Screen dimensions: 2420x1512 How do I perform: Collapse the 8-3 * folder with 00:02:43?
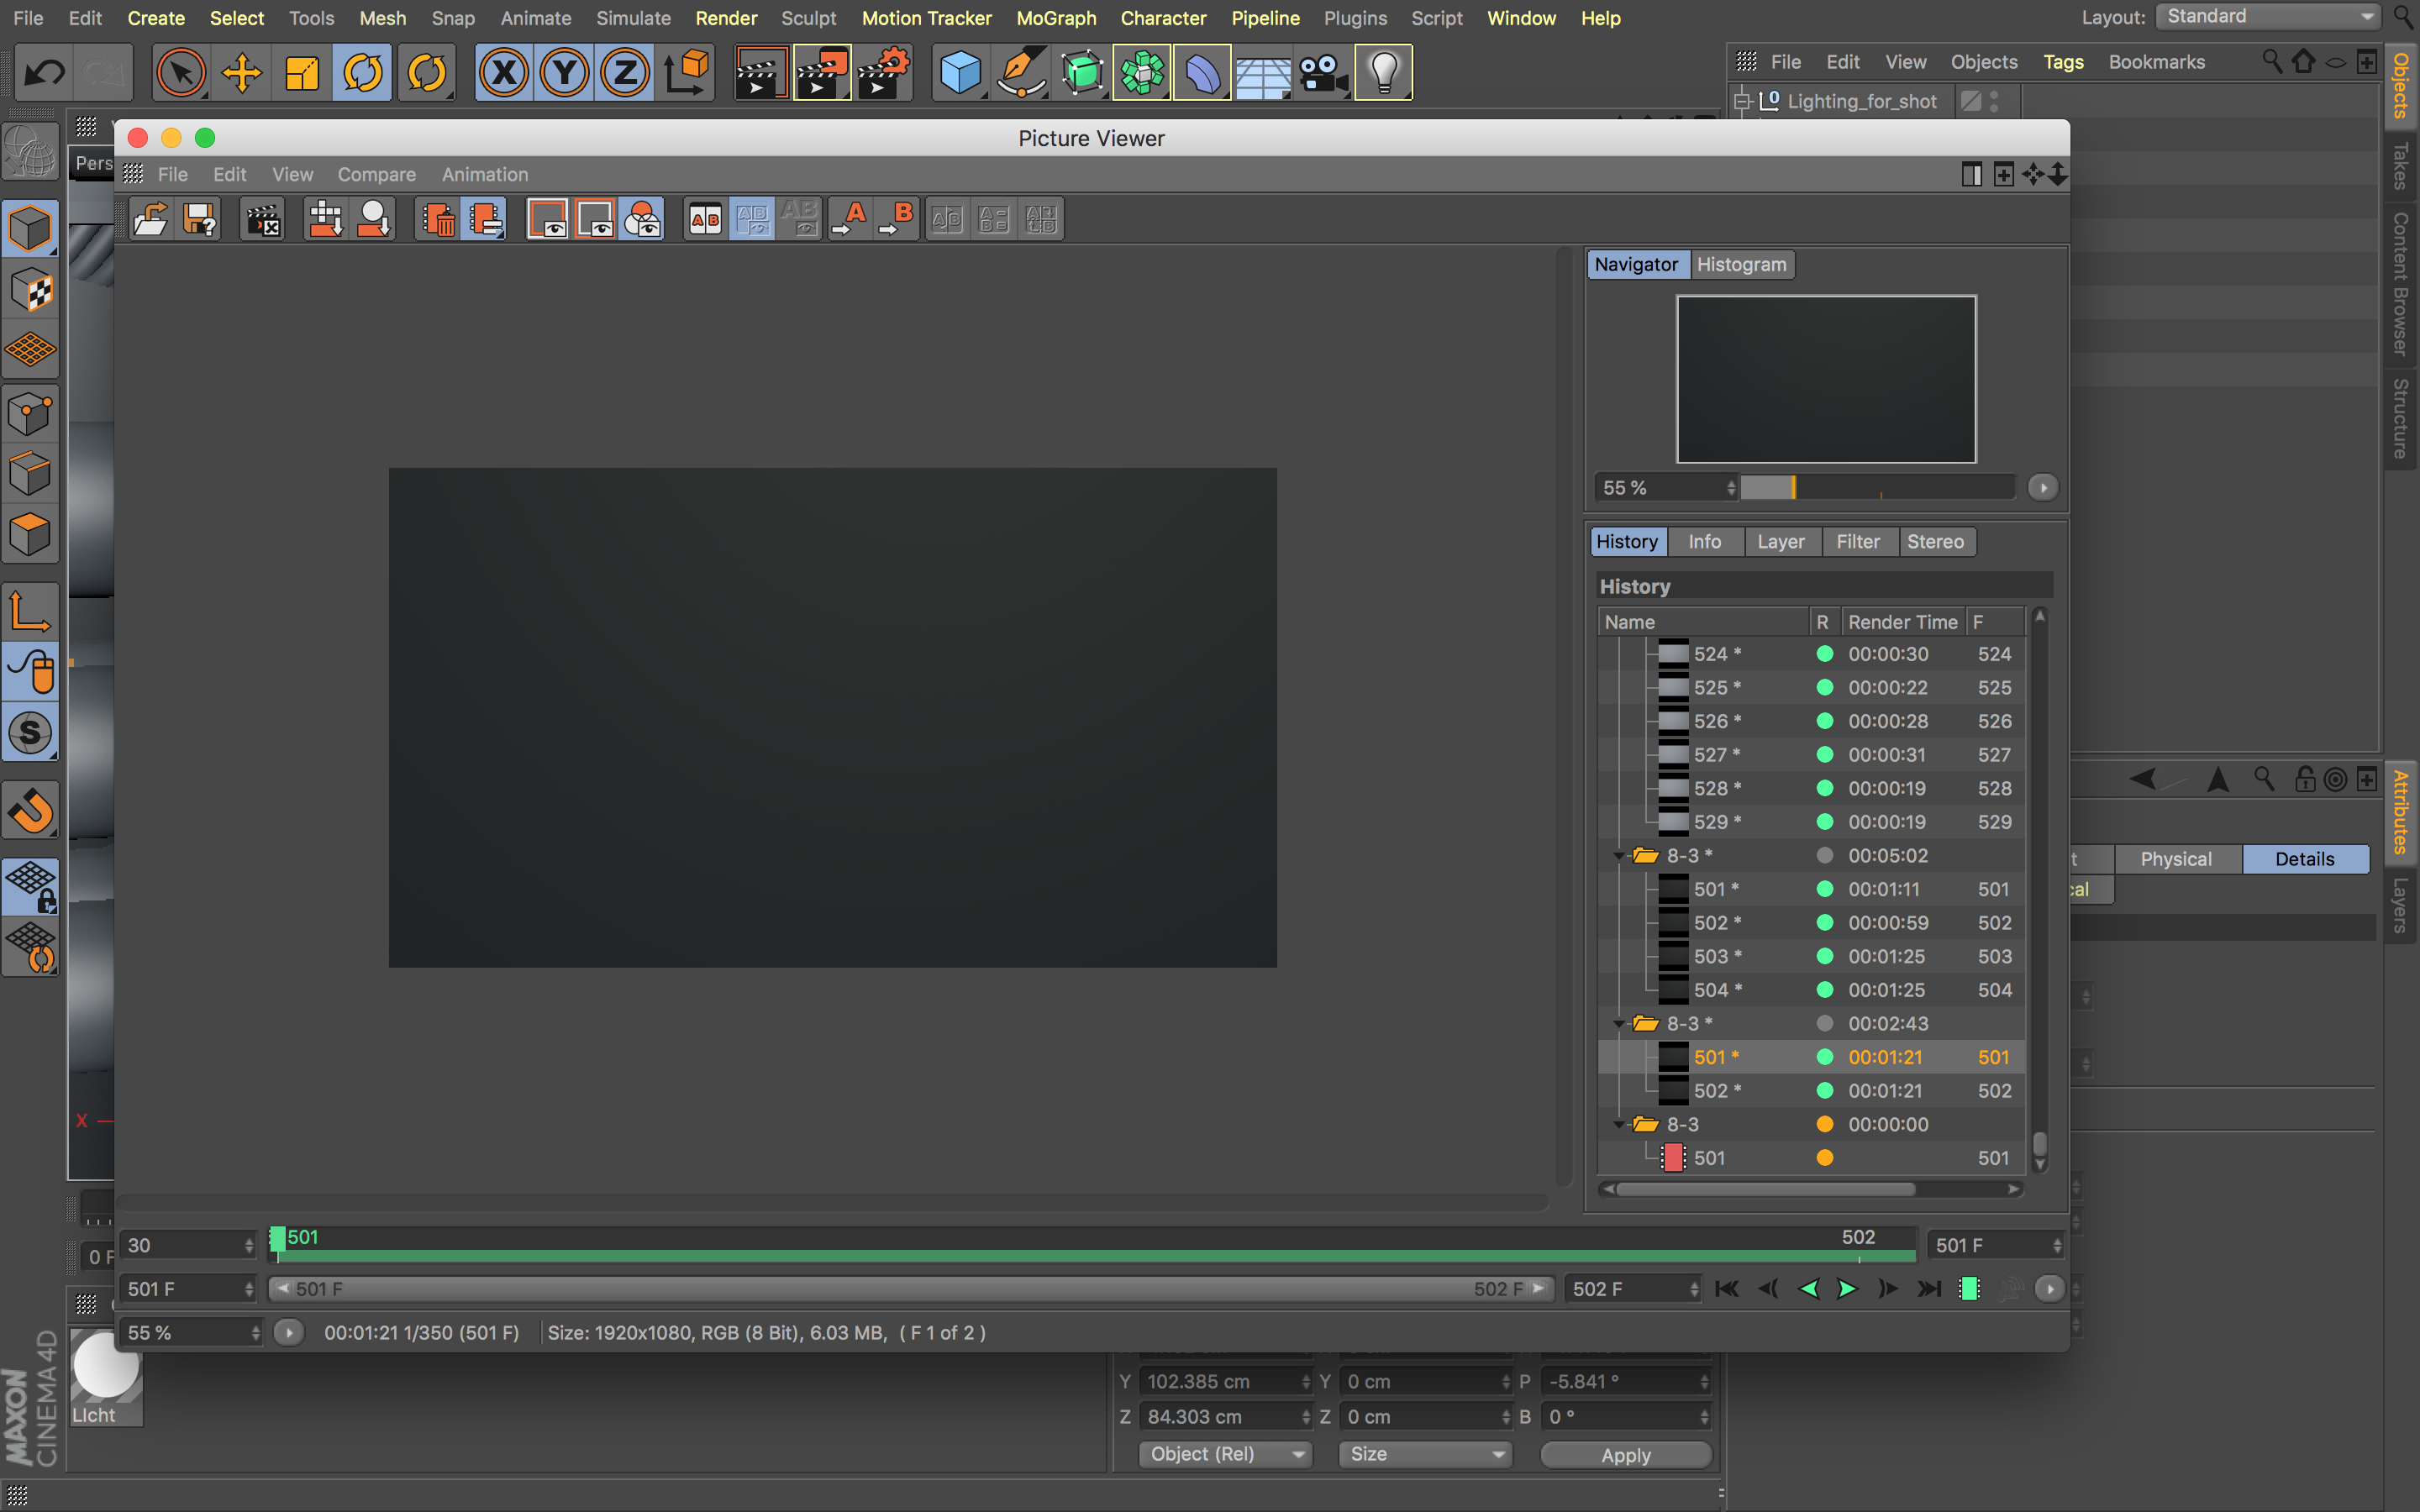(1619, 1024)
